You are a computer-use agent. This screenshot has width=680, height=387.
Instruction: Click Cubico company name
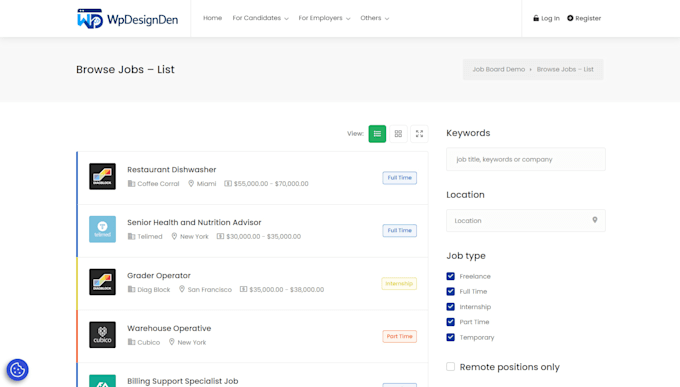pos(149,342)
